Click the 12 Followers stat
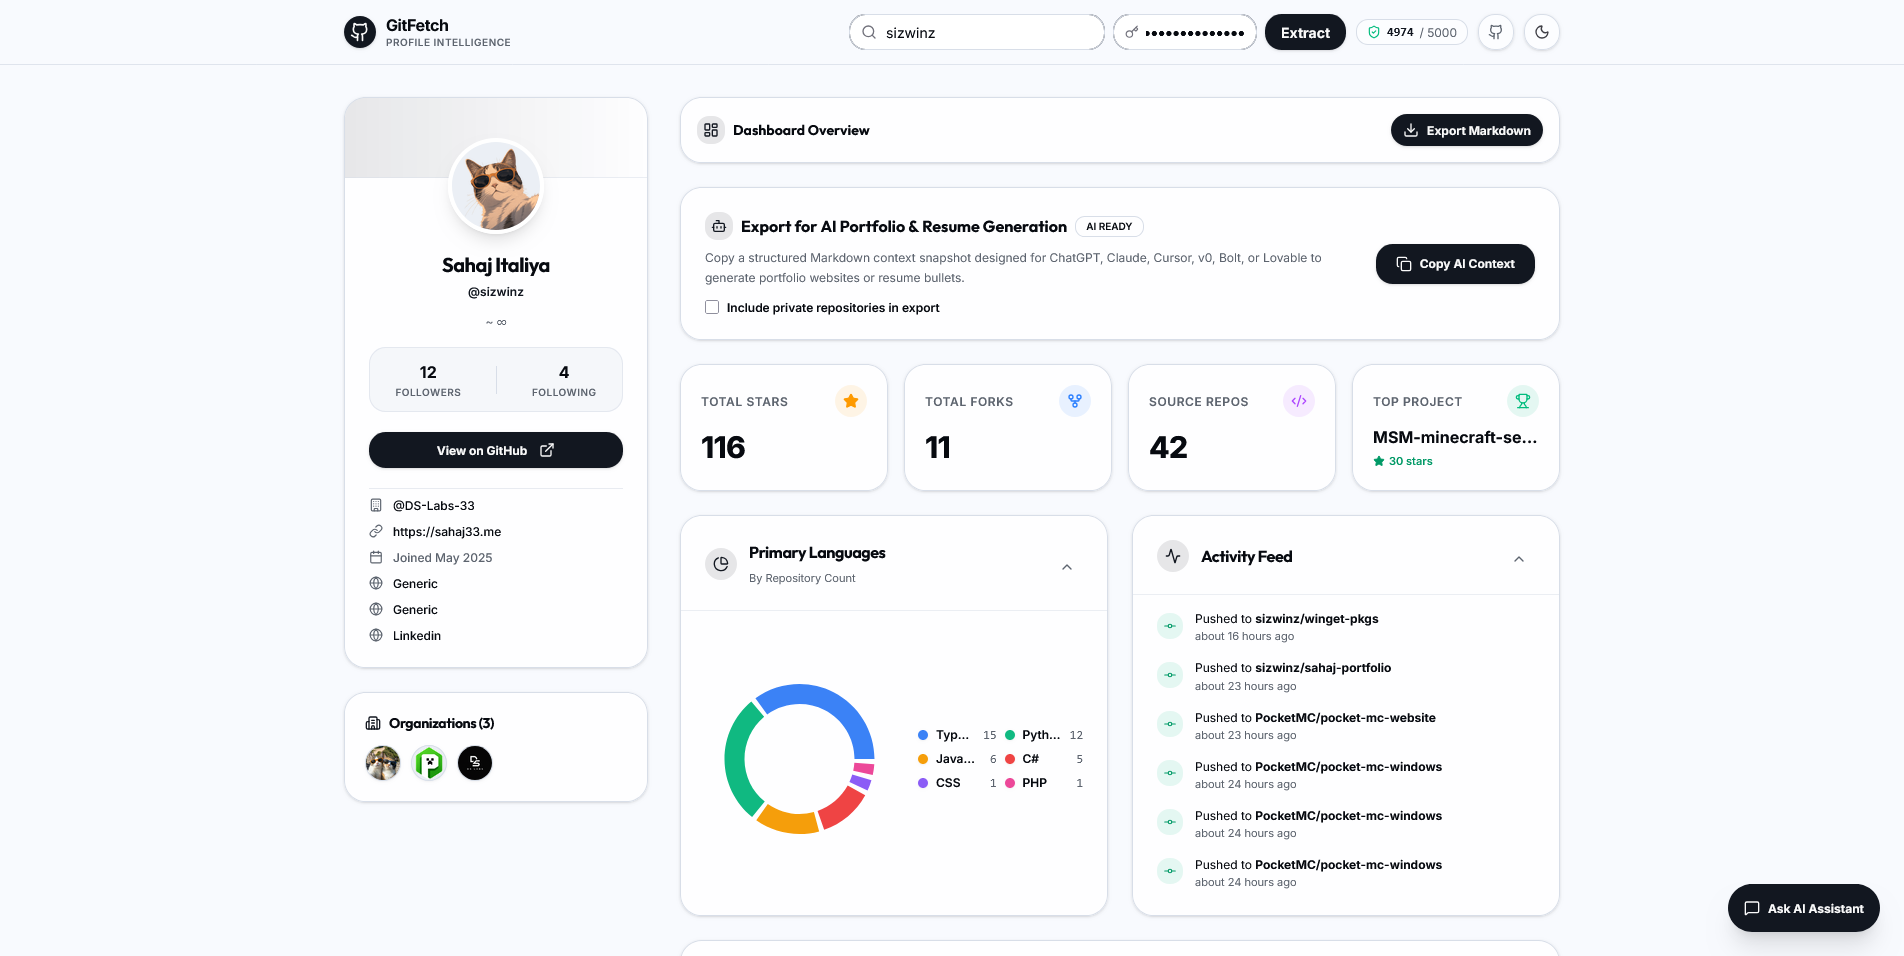The width and height of the screenshot is (1904, 956). (428, 380)
